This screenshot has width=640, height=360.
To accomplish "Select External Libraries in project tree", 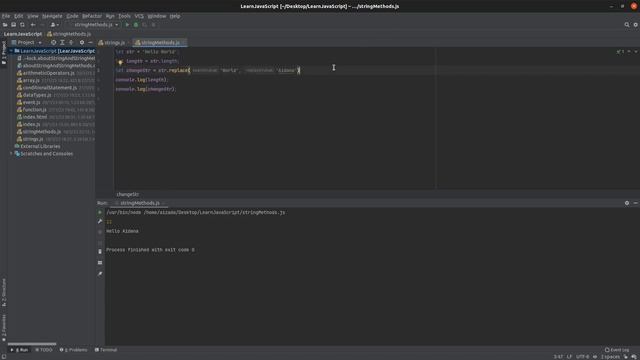I will (x=40, y=147).
